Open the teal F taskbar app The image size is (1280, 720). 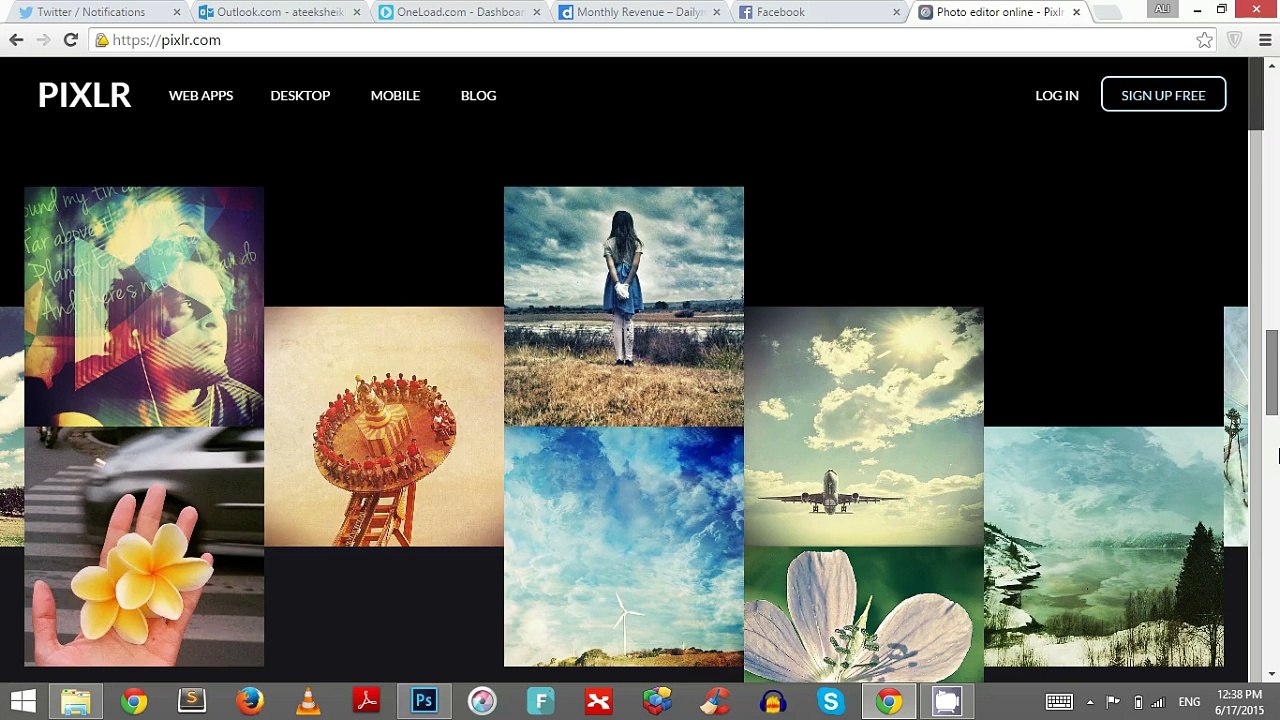540,701
